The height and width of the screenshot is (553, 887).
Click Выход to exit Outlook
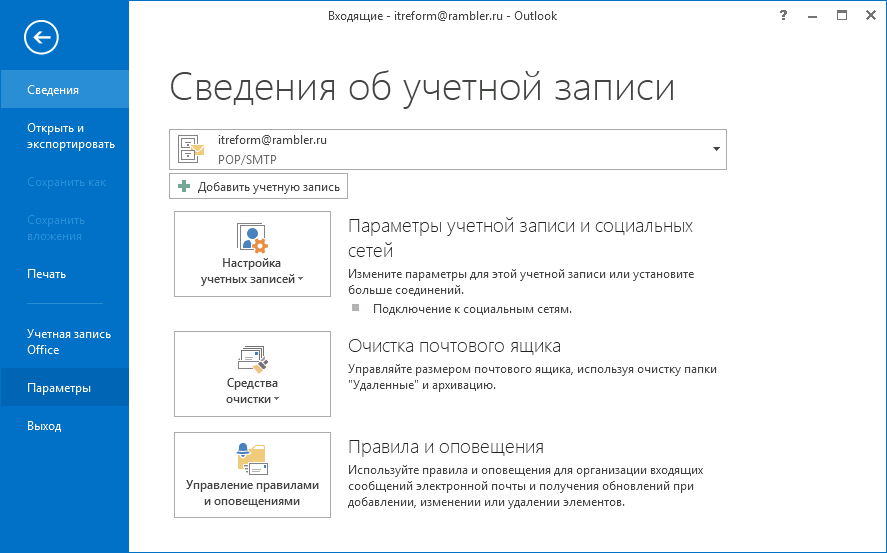(x=64, y=425)
